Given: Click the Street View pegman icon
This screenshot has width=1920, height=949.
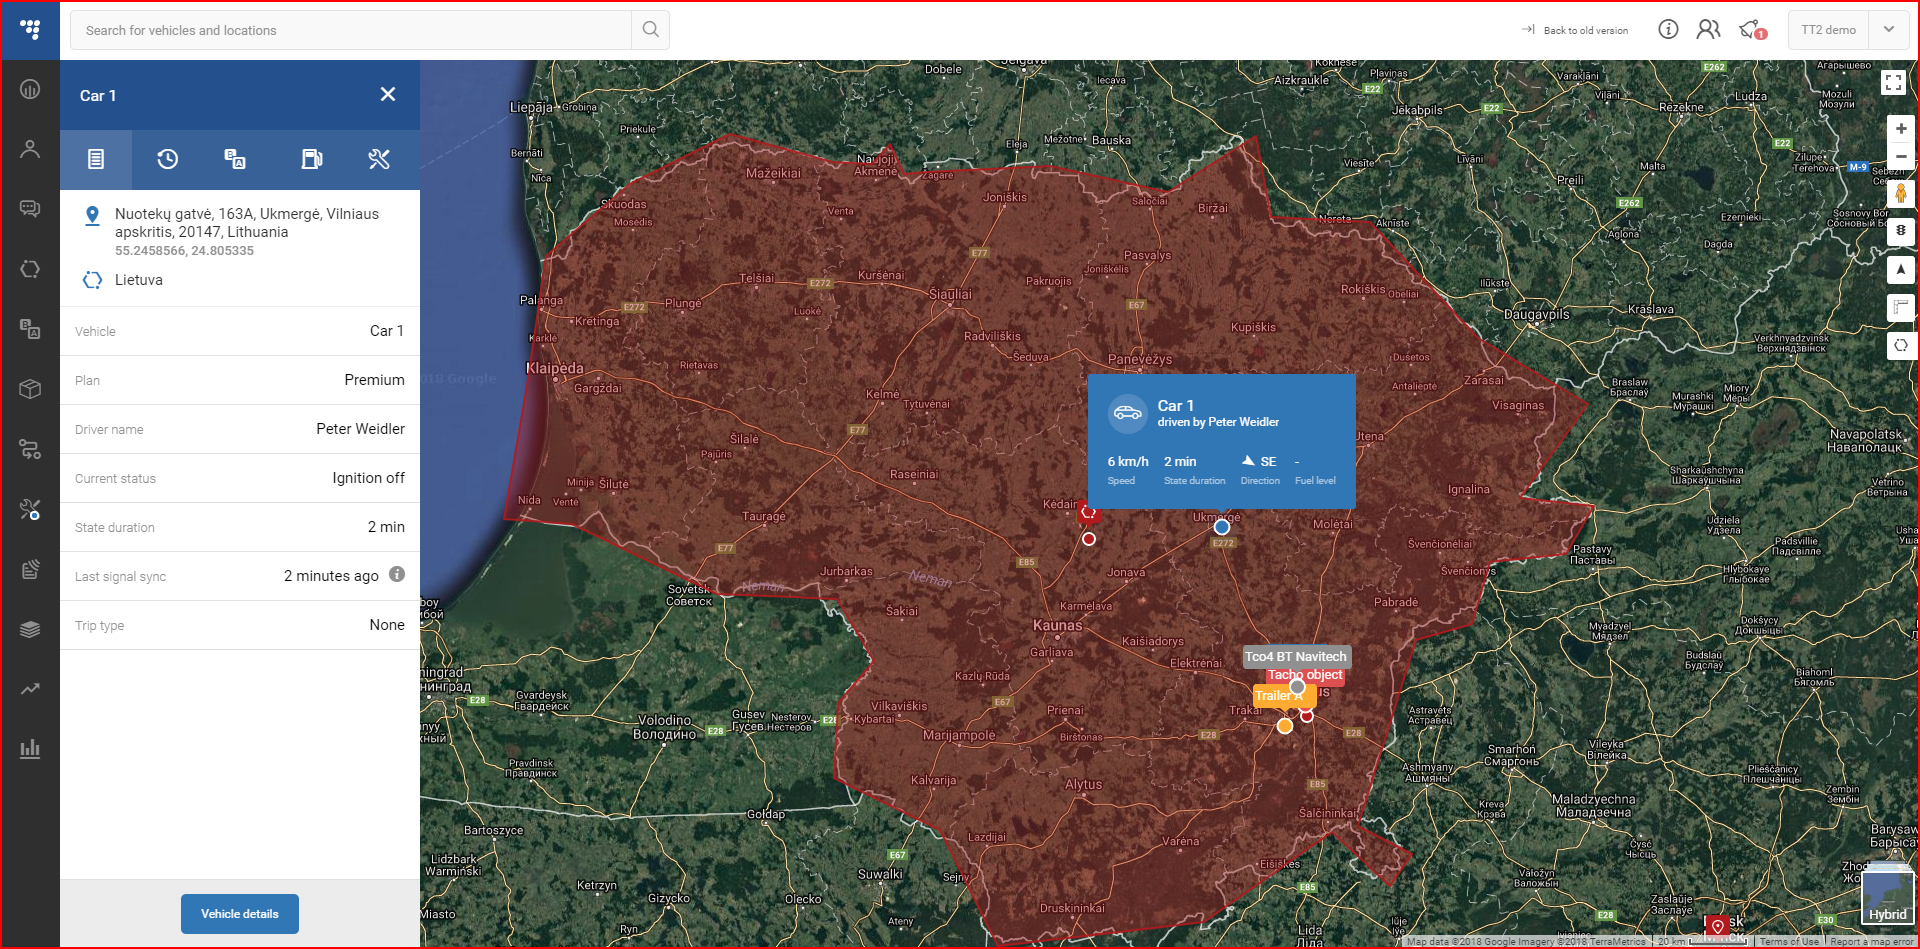Looking at the screenshot, I should point(1901,193).
